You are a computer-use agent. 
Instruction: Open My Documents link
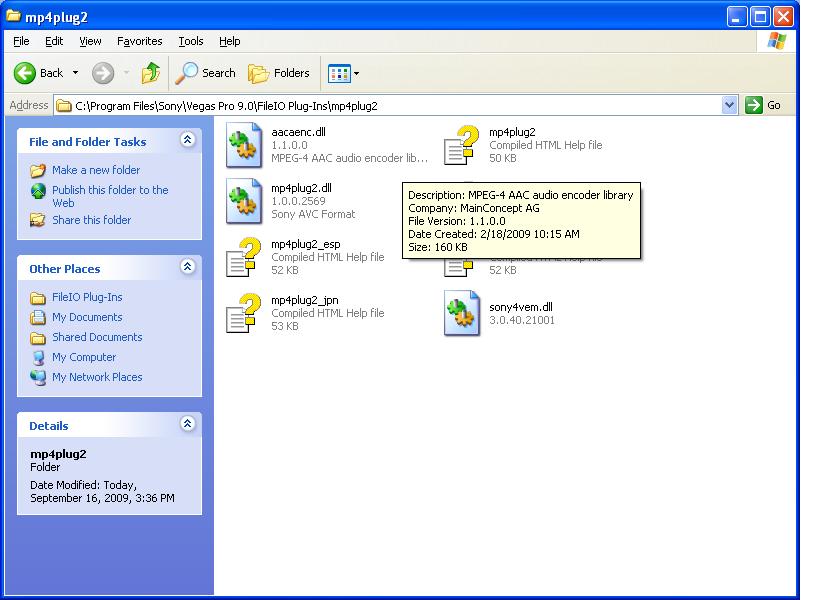click(x=87, y=317)
